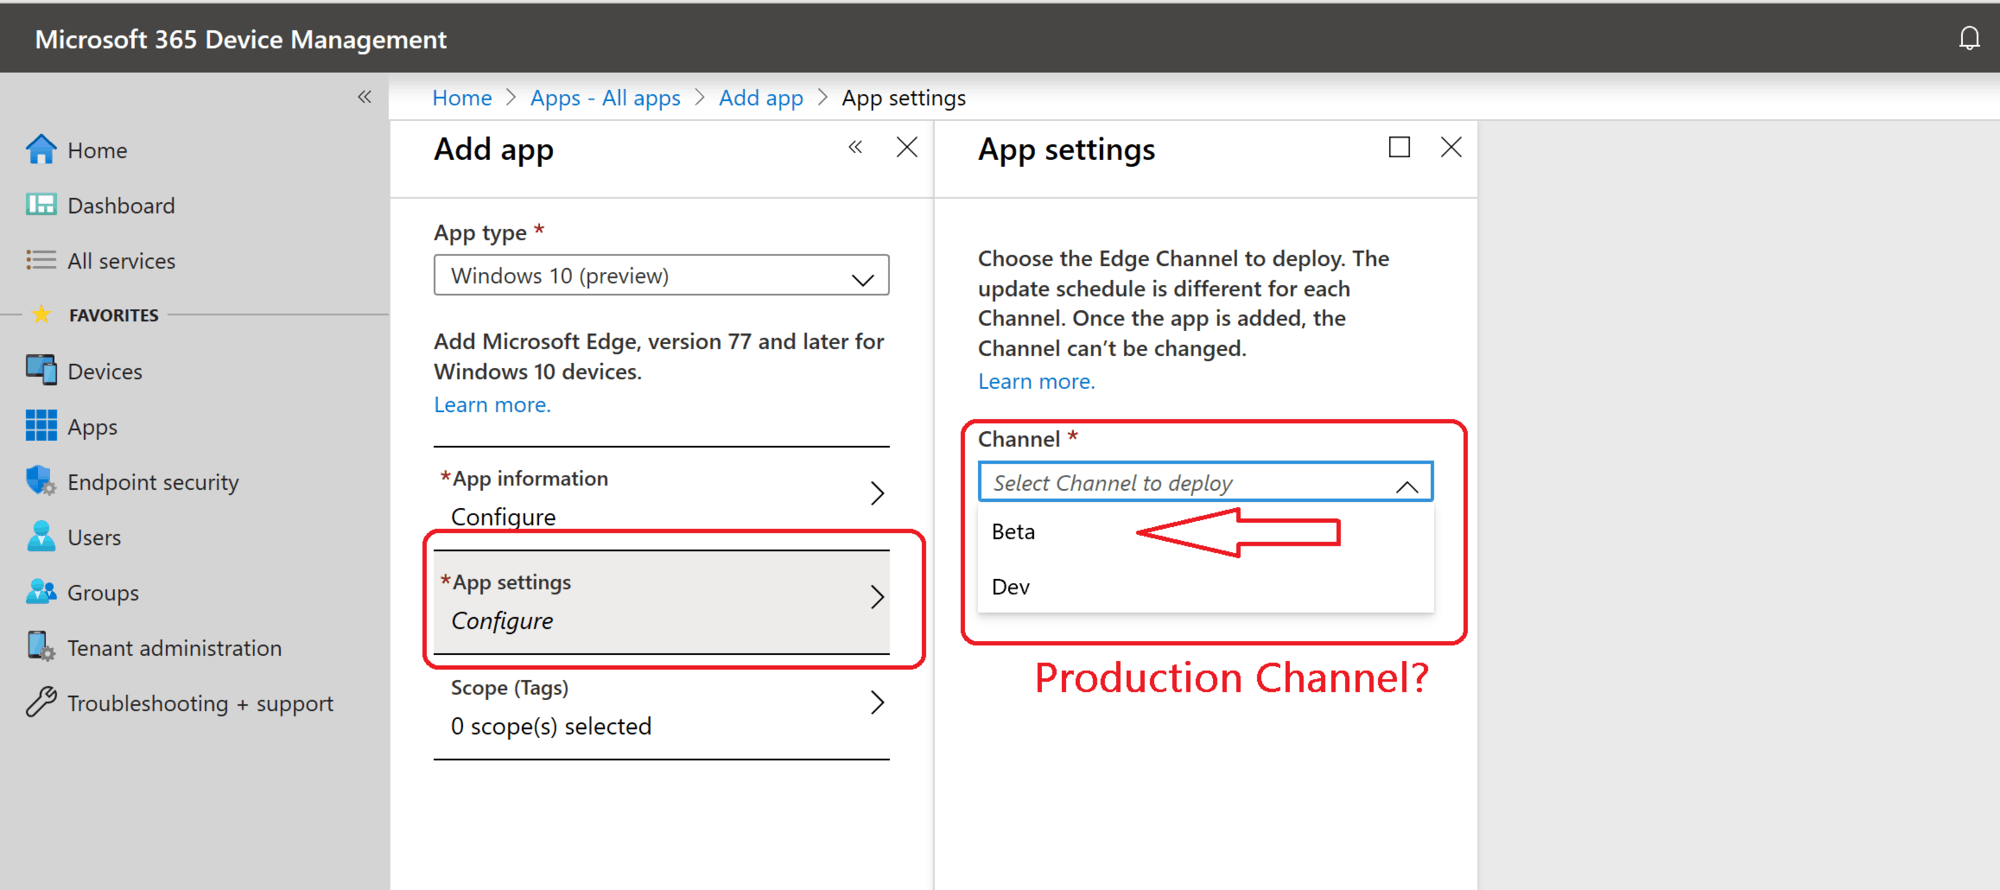The image size is (2000, 890).
Task: Click the Troubleshooting + support wrench icon
Action: (41, 703)
